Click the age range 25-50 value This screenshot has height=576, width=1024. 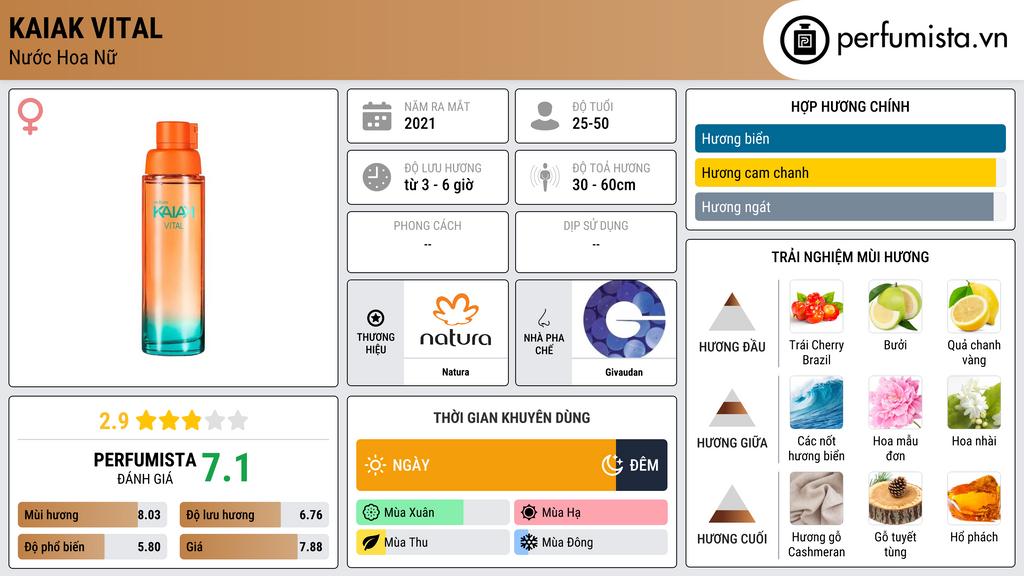click(590, 123)
